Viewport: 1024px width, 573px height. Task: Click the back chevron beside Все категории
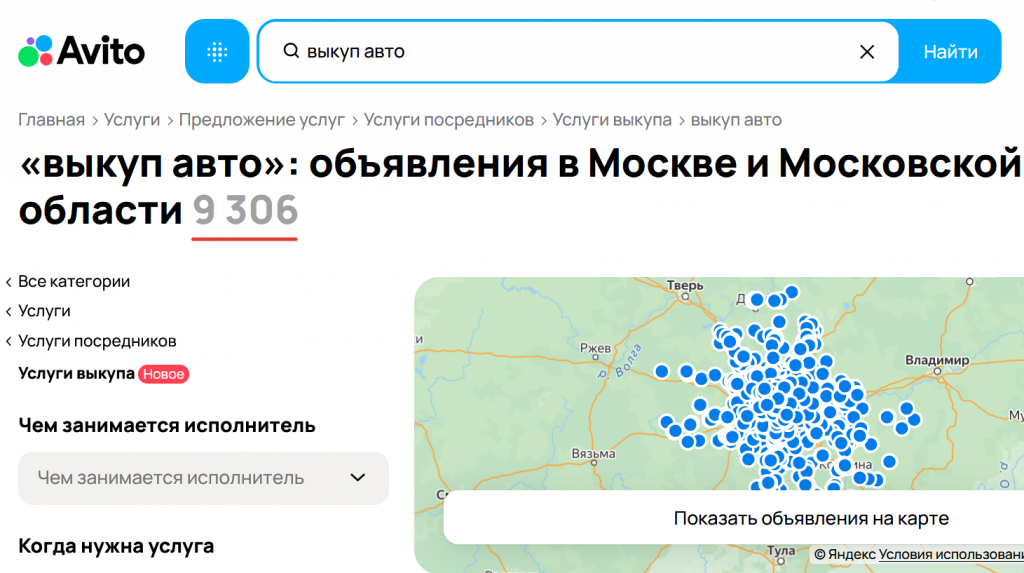[x=8, y=282]
